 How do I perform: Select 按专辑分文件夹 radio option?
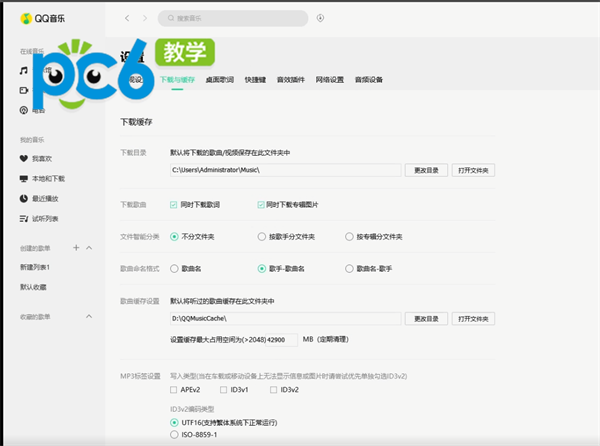tap(349, 237)
